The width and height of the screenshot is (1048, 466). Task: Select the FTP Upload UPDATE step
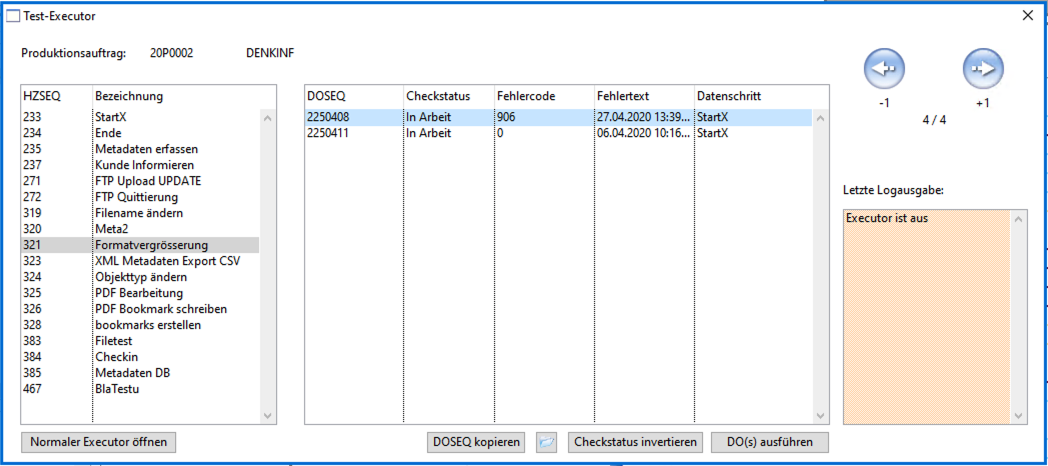pos(147,181)
